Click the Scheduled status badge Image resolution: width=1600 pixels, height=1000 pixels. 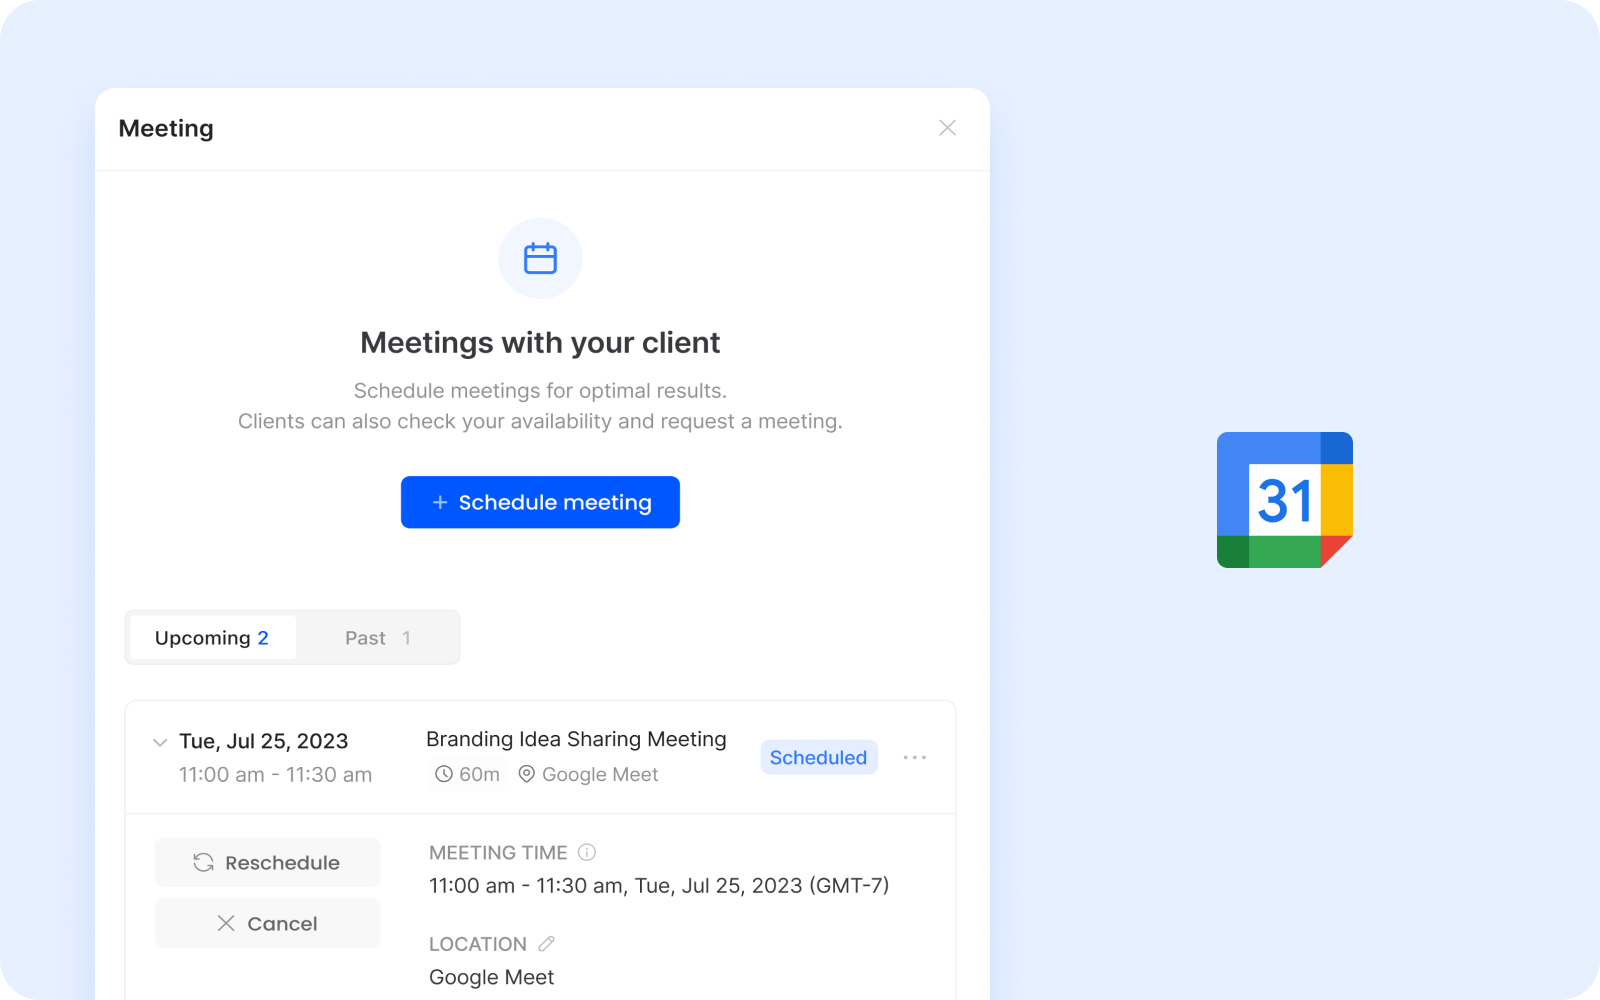[x=818, y=757]
